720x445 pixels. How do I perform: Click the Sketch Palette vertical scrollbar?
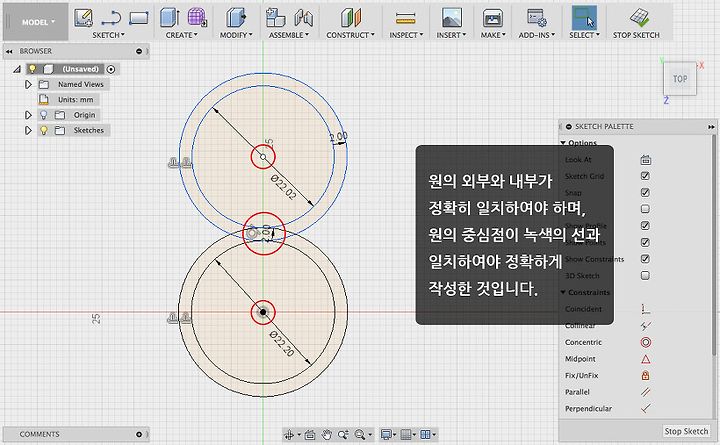(714, 246)
